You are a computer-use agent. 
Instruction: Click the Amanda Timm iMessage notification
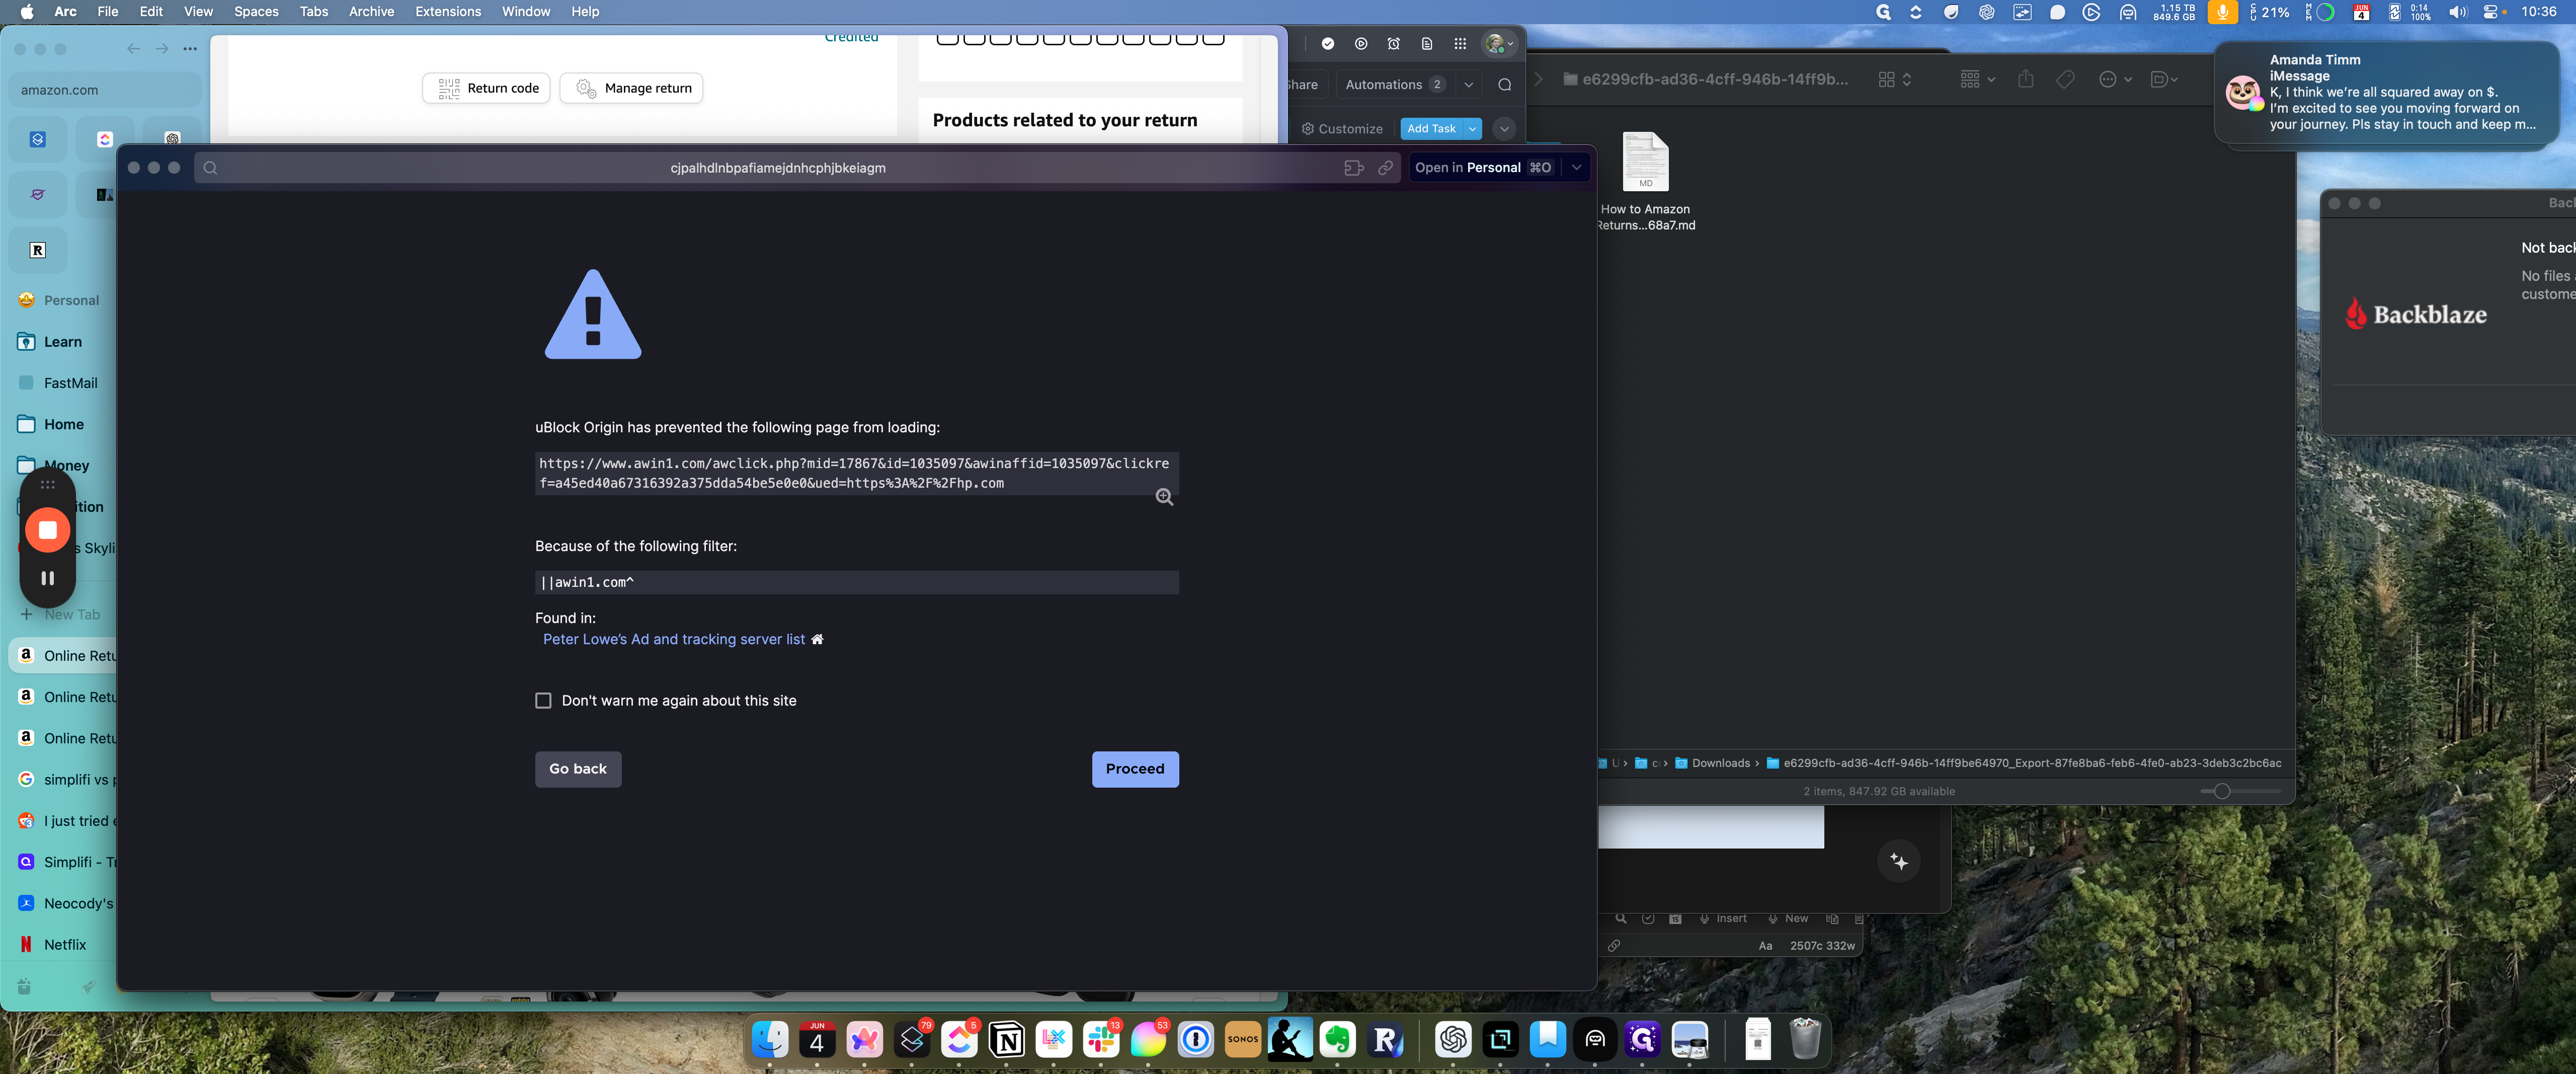click(x=2387, y=93)
